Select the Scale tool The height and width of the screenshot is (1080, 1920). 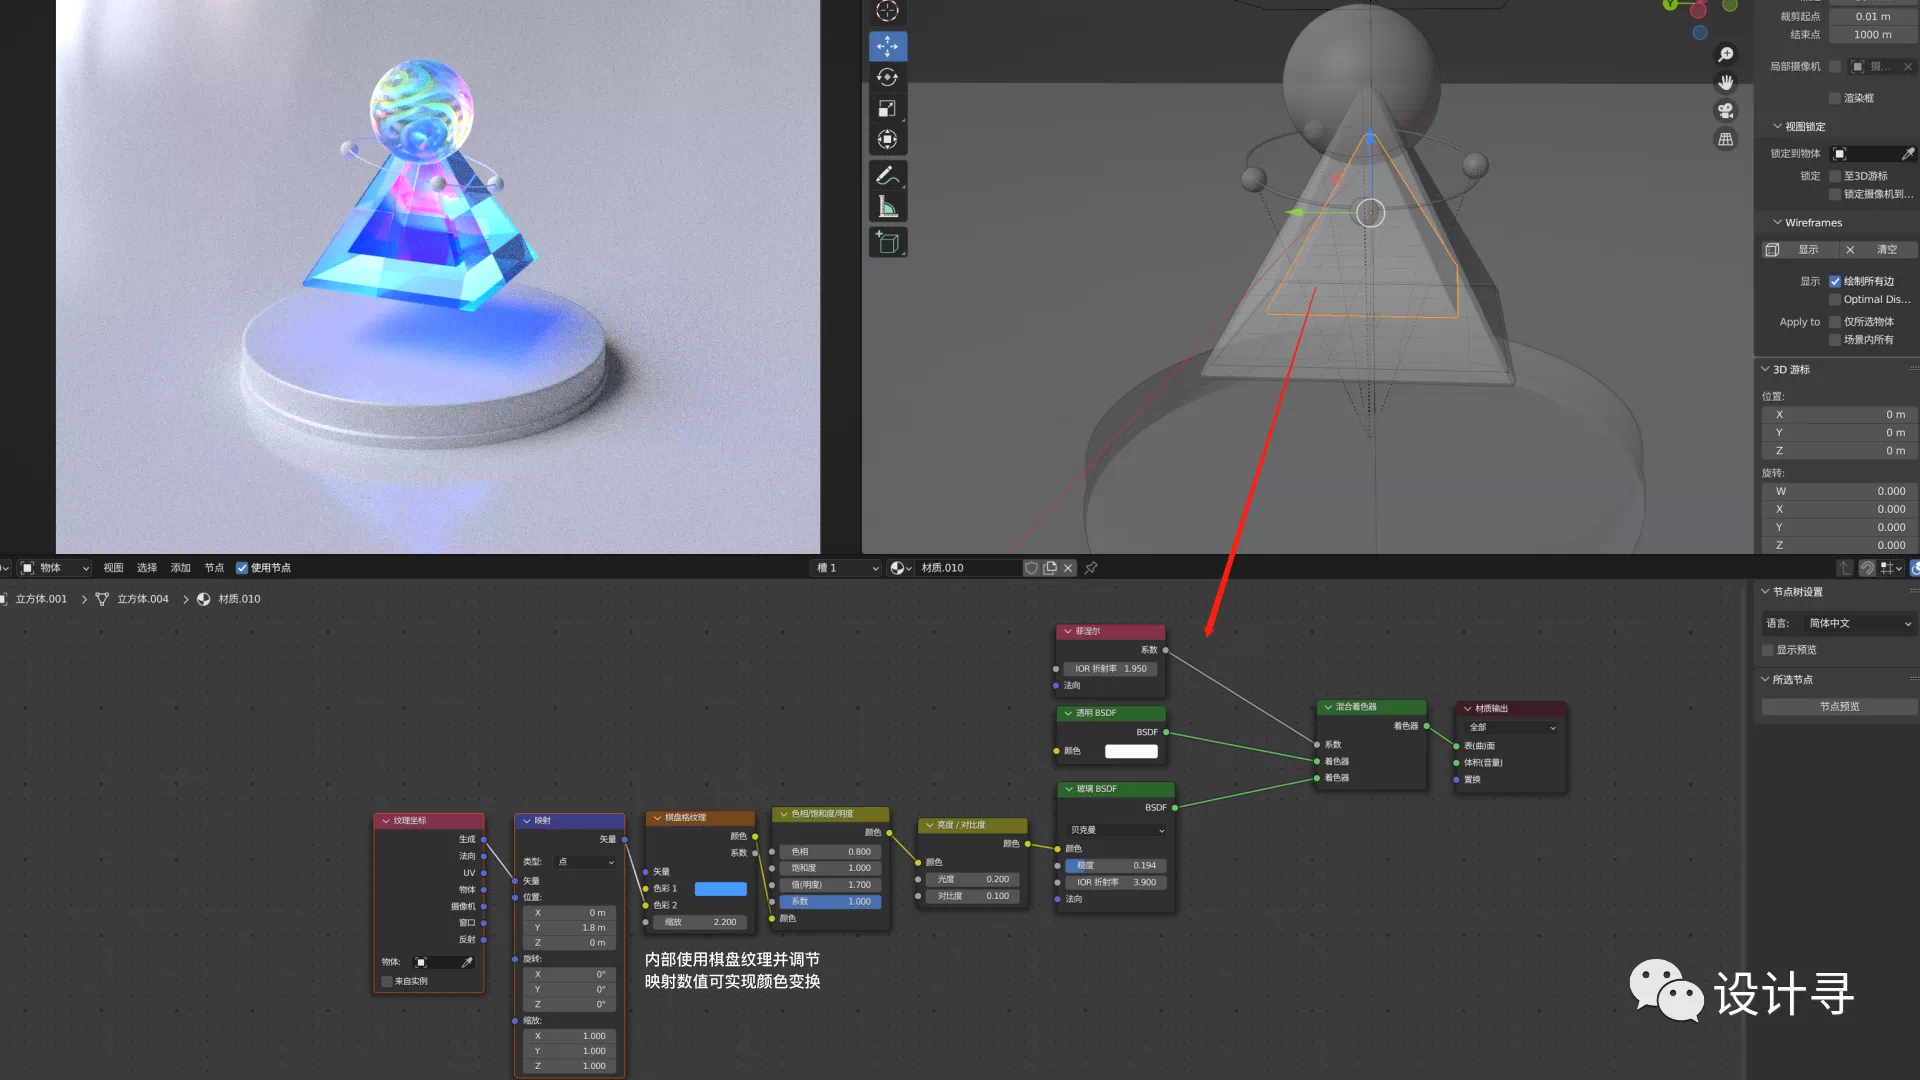(x=887, y=108)
